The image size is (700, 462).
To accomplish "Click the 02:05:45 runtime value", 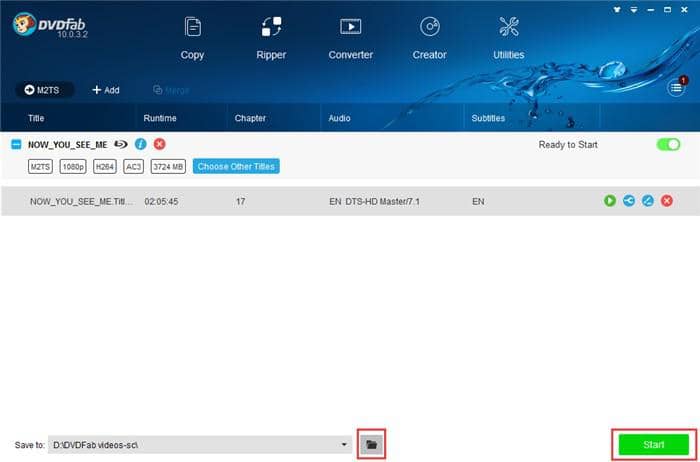I will (x=161, y=202).
